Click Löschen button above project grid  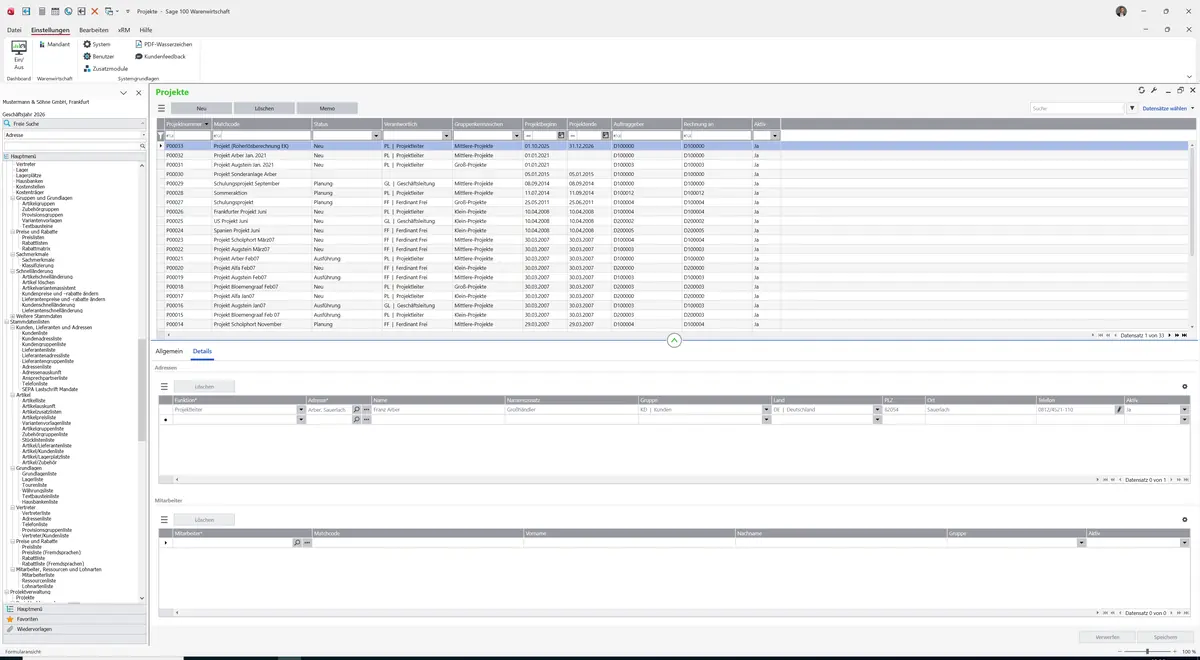pos(264,108)
